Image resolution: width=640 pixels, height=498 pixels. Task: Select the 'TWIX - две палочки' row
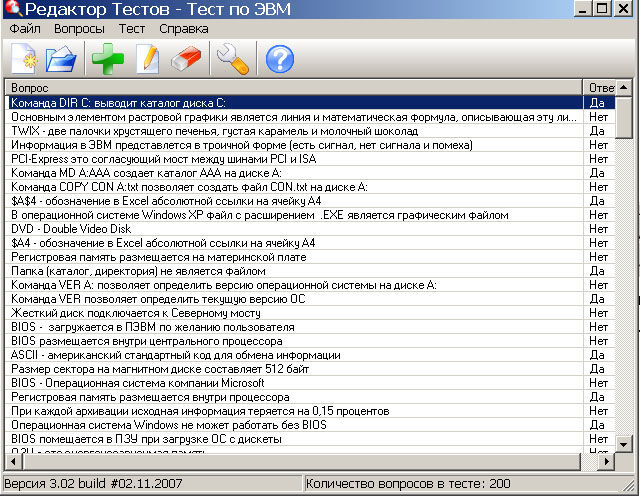click(x=310, y=131)
